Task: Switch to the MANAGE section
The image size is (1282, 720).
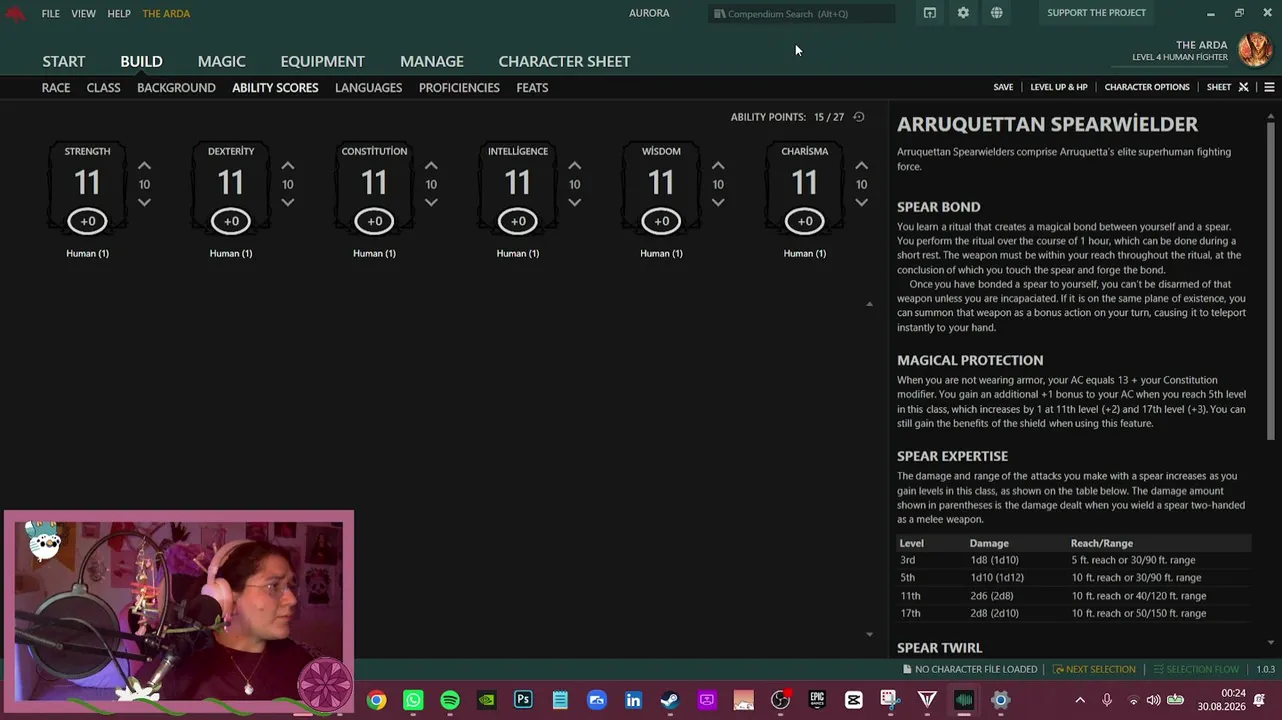Action: click(432, 61)
